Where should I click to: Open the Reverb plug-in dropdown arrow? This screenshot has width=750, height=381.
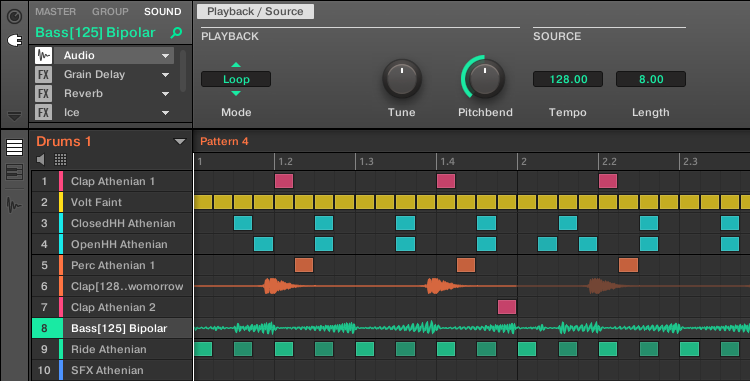pos(165,94)
